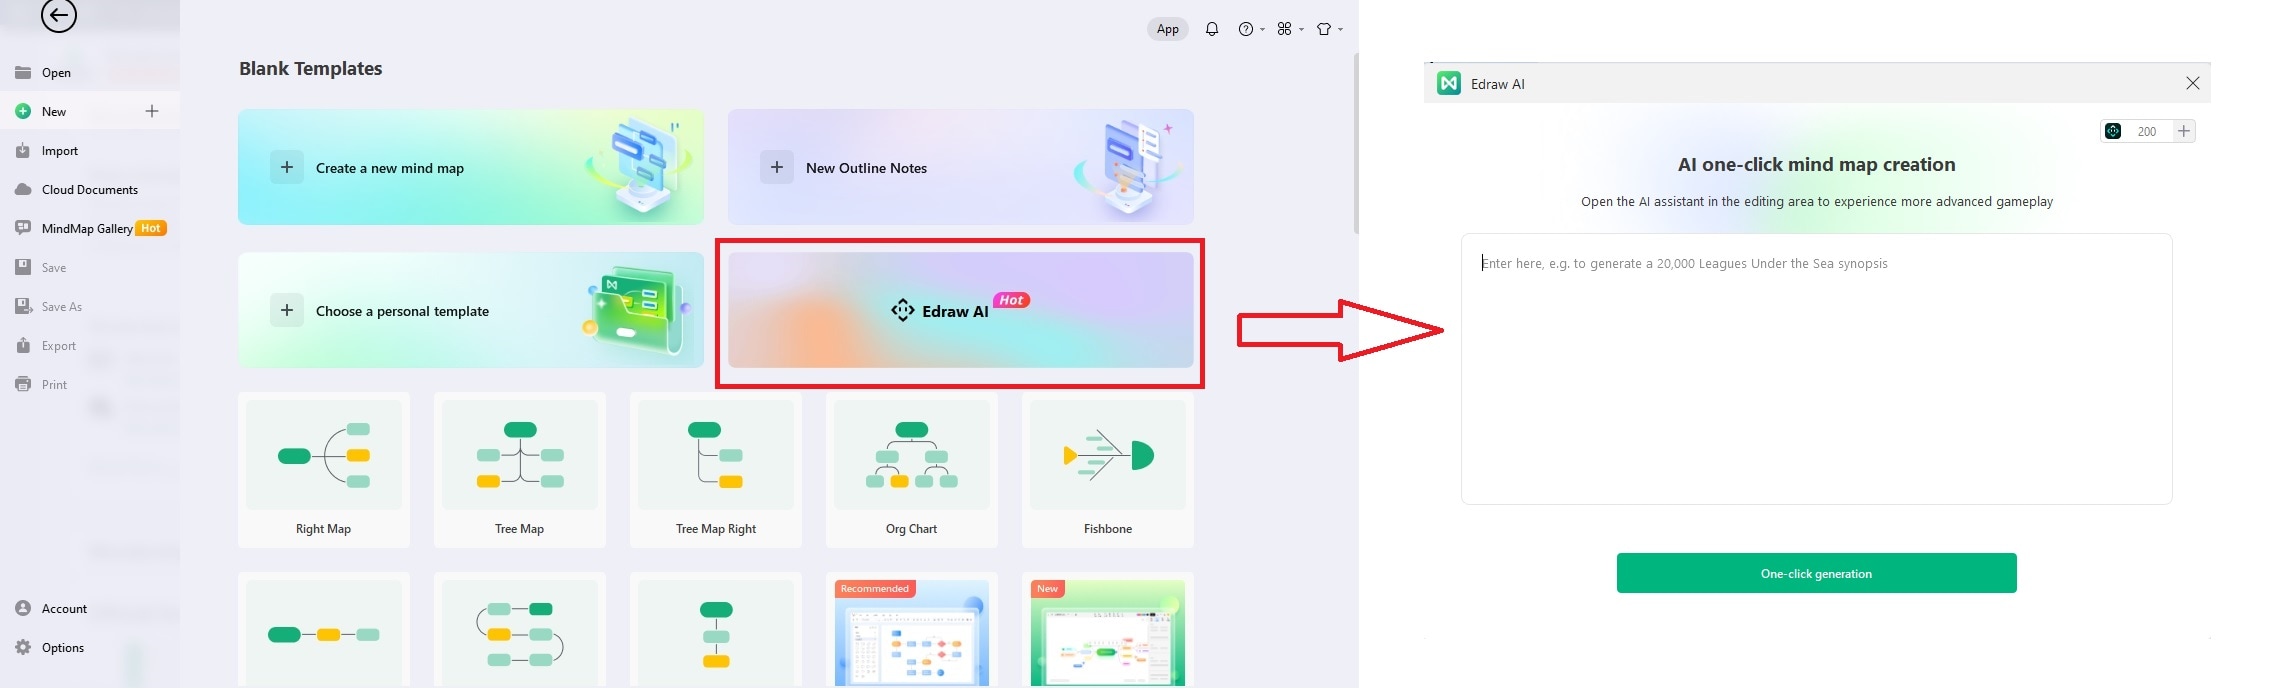Select the Org Chart template
The image size is (2284, 690).
912,470
